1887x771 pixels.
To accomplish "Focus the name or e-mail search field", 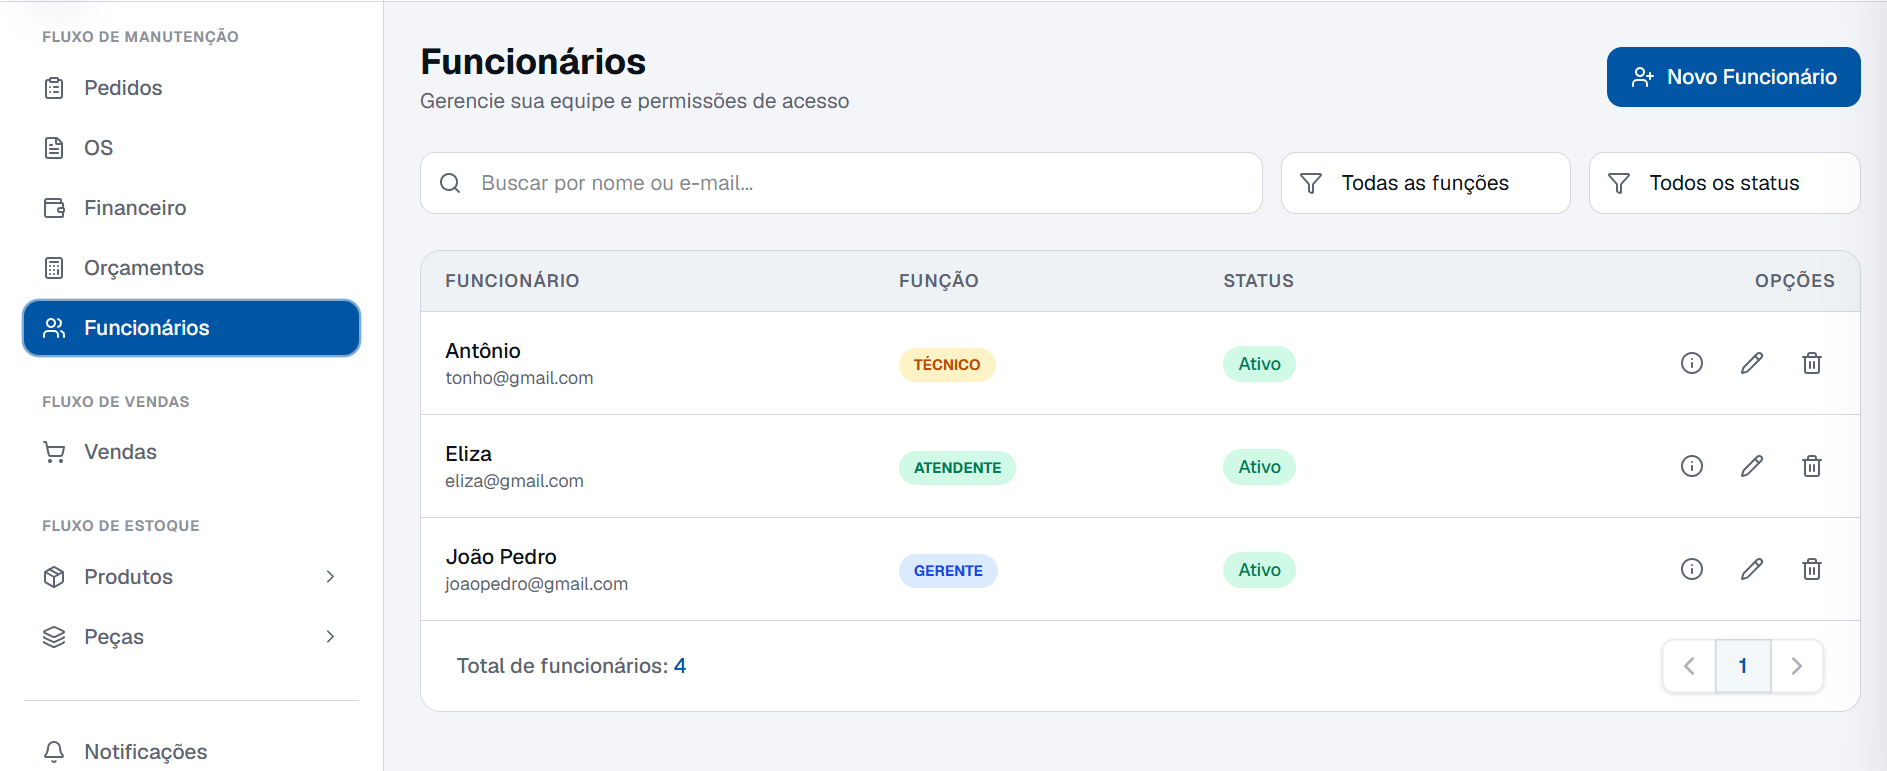I will pyautogui.click(x=841, y=183).
